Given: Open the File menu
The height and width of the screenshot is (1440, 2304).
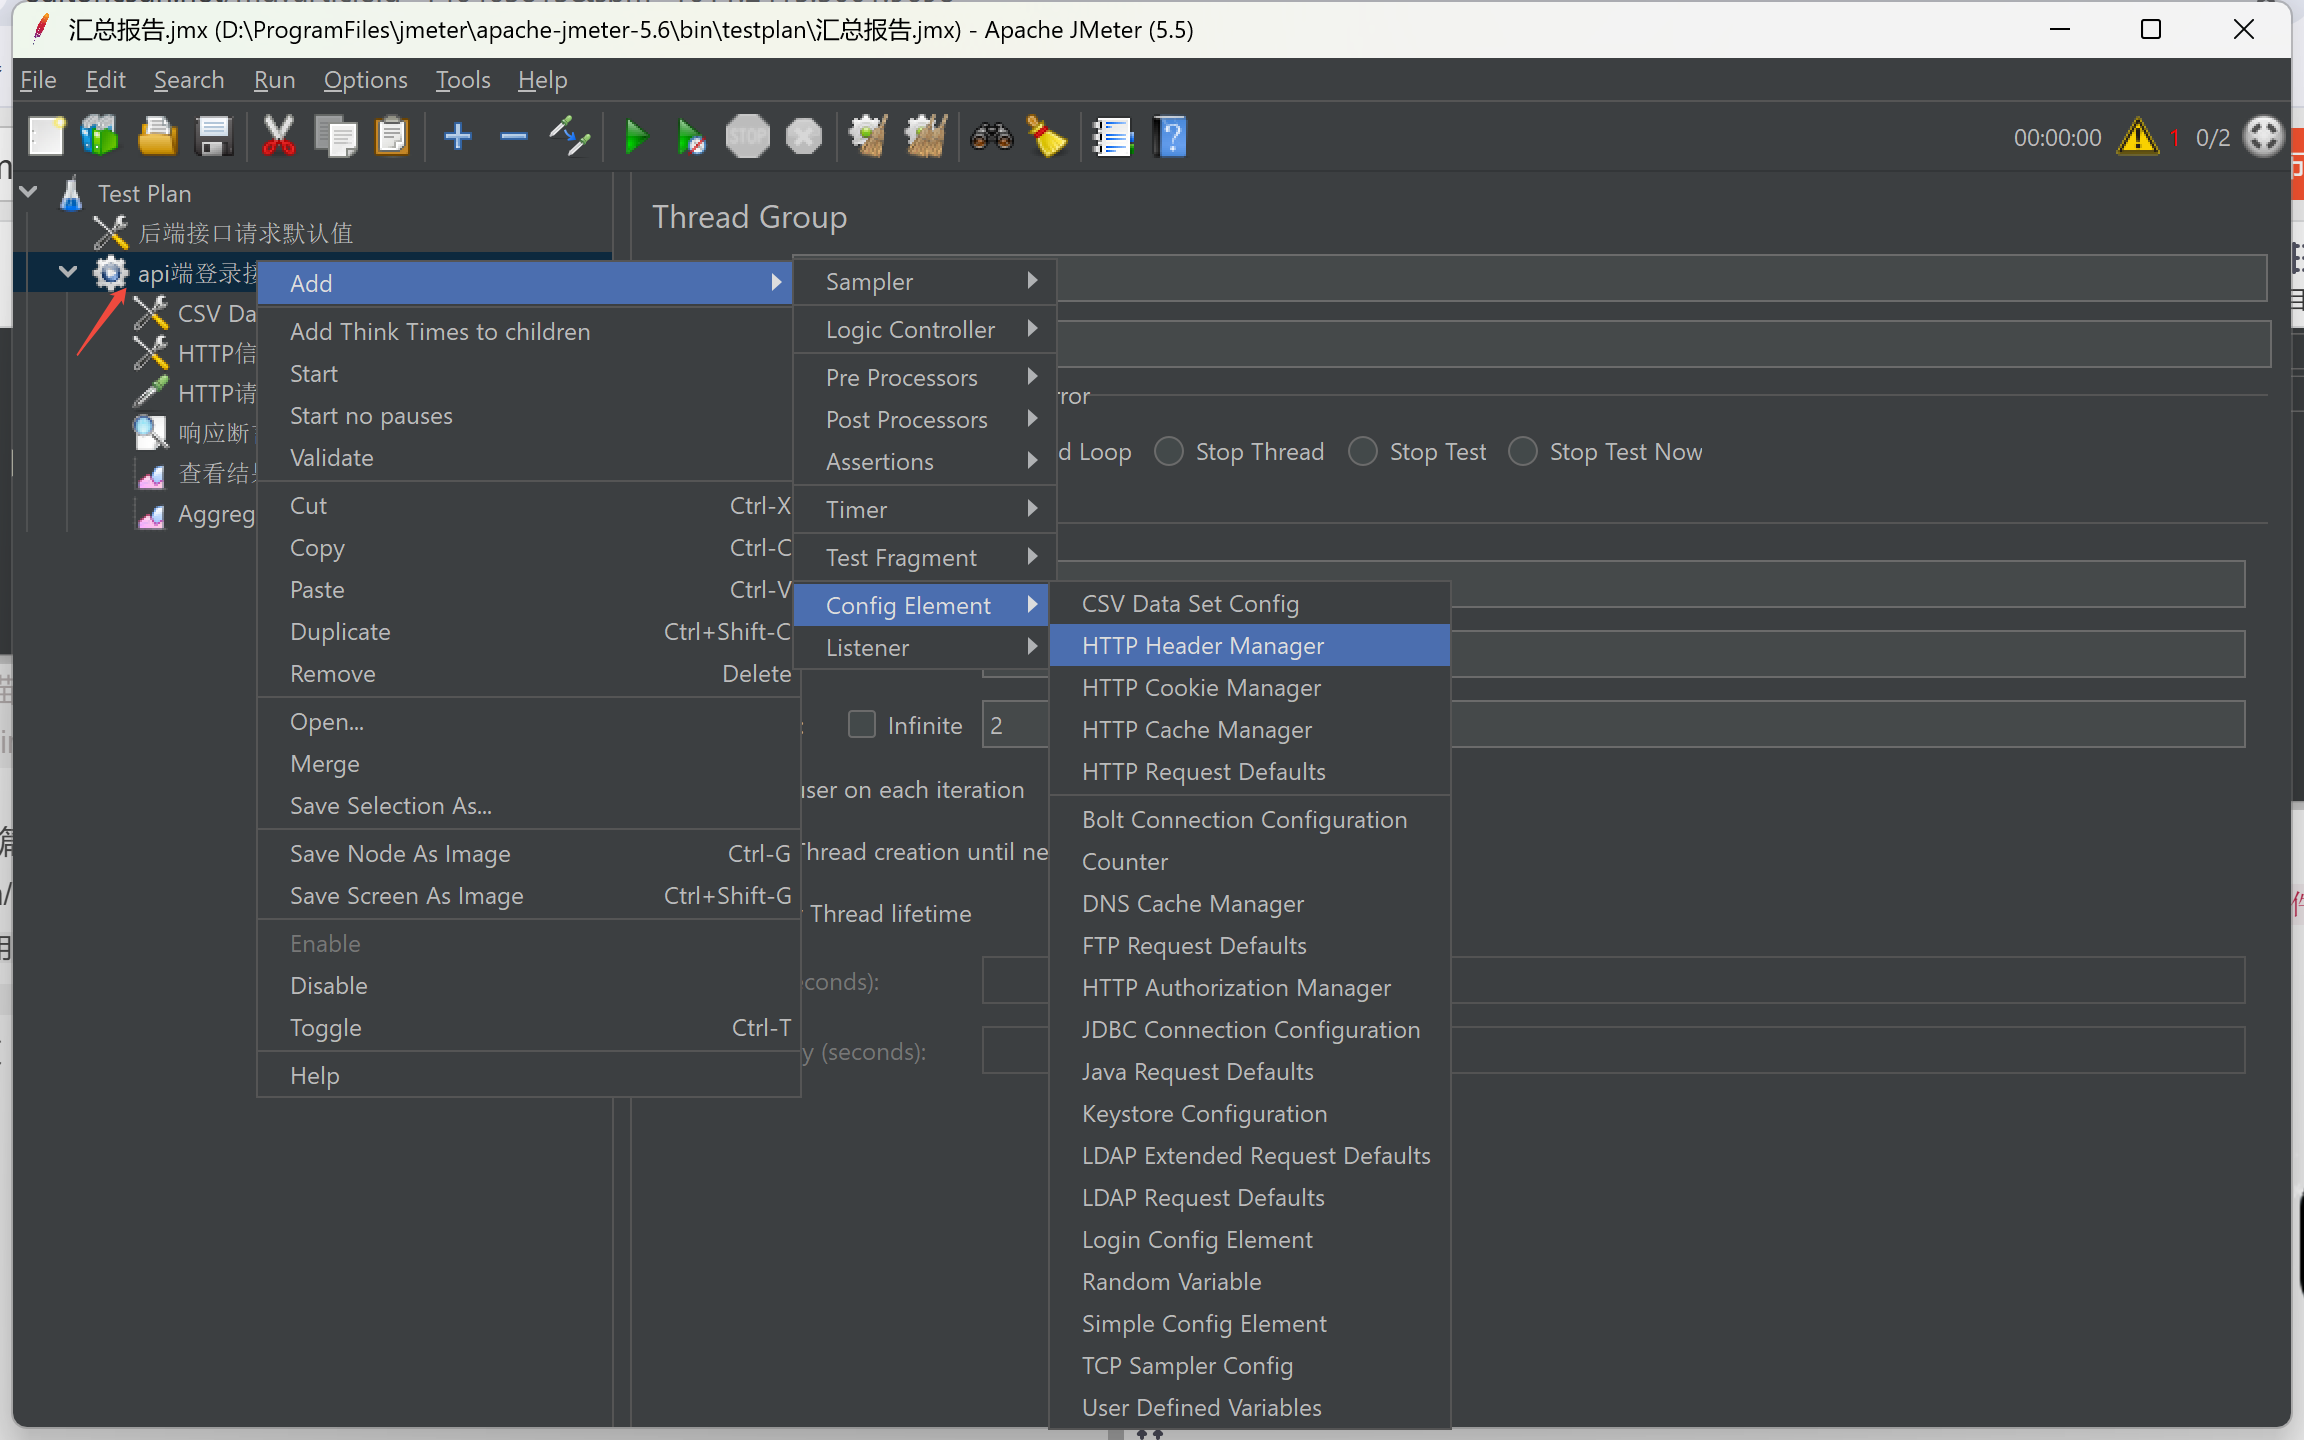Looking at the screenshot, I should pyautogui.click(x=38, y=80).
